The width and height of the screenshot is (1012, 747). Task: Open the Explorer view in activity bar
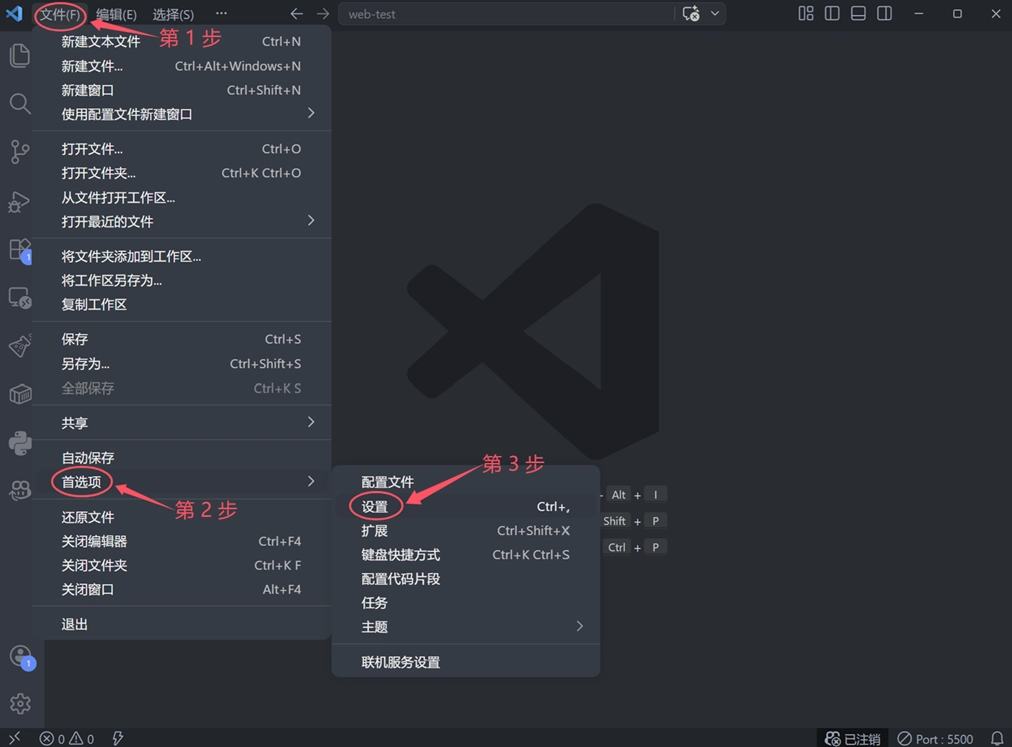[20, 56]
